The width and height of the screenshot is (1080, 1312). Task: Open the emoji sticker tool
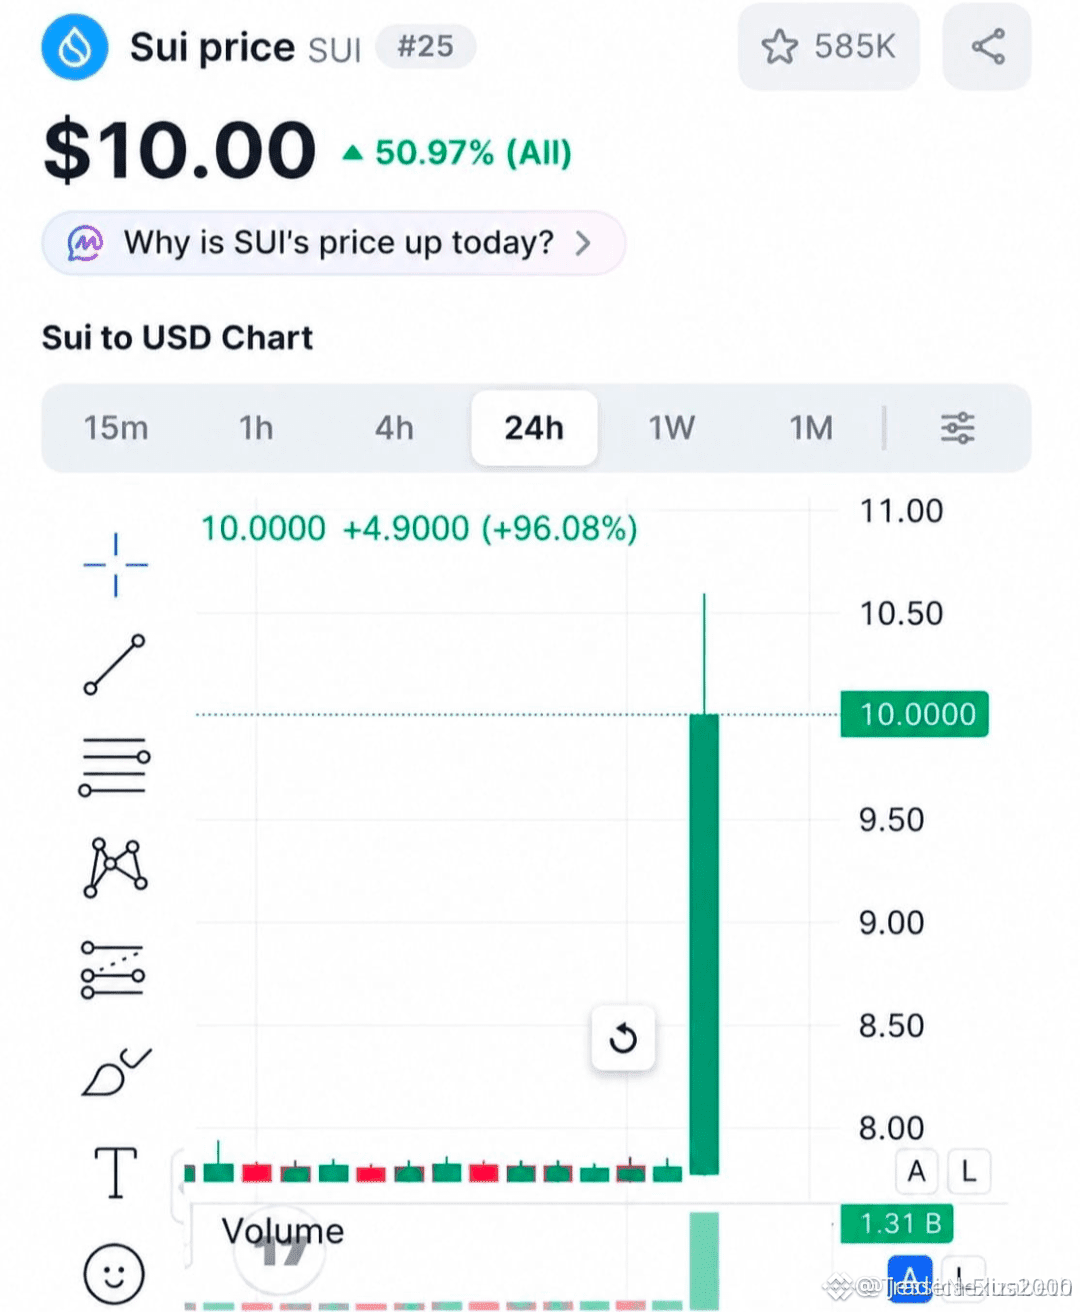click(114, 1274)
